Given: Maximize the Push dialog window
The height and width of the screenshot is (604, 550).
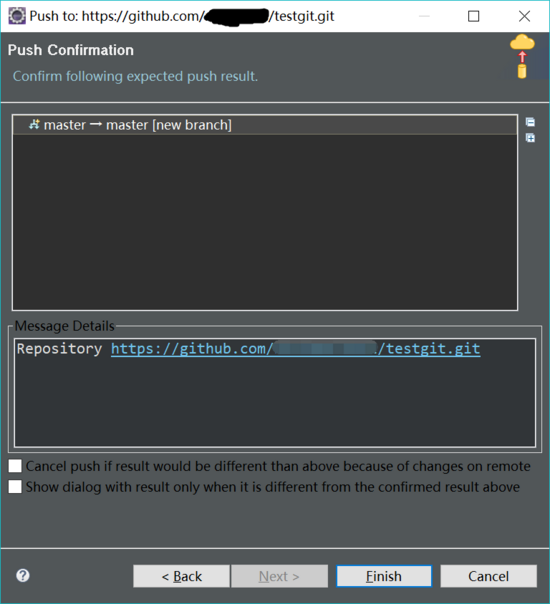Looking at the screenshot, I should pyautogui.click(x=473, y=16).
